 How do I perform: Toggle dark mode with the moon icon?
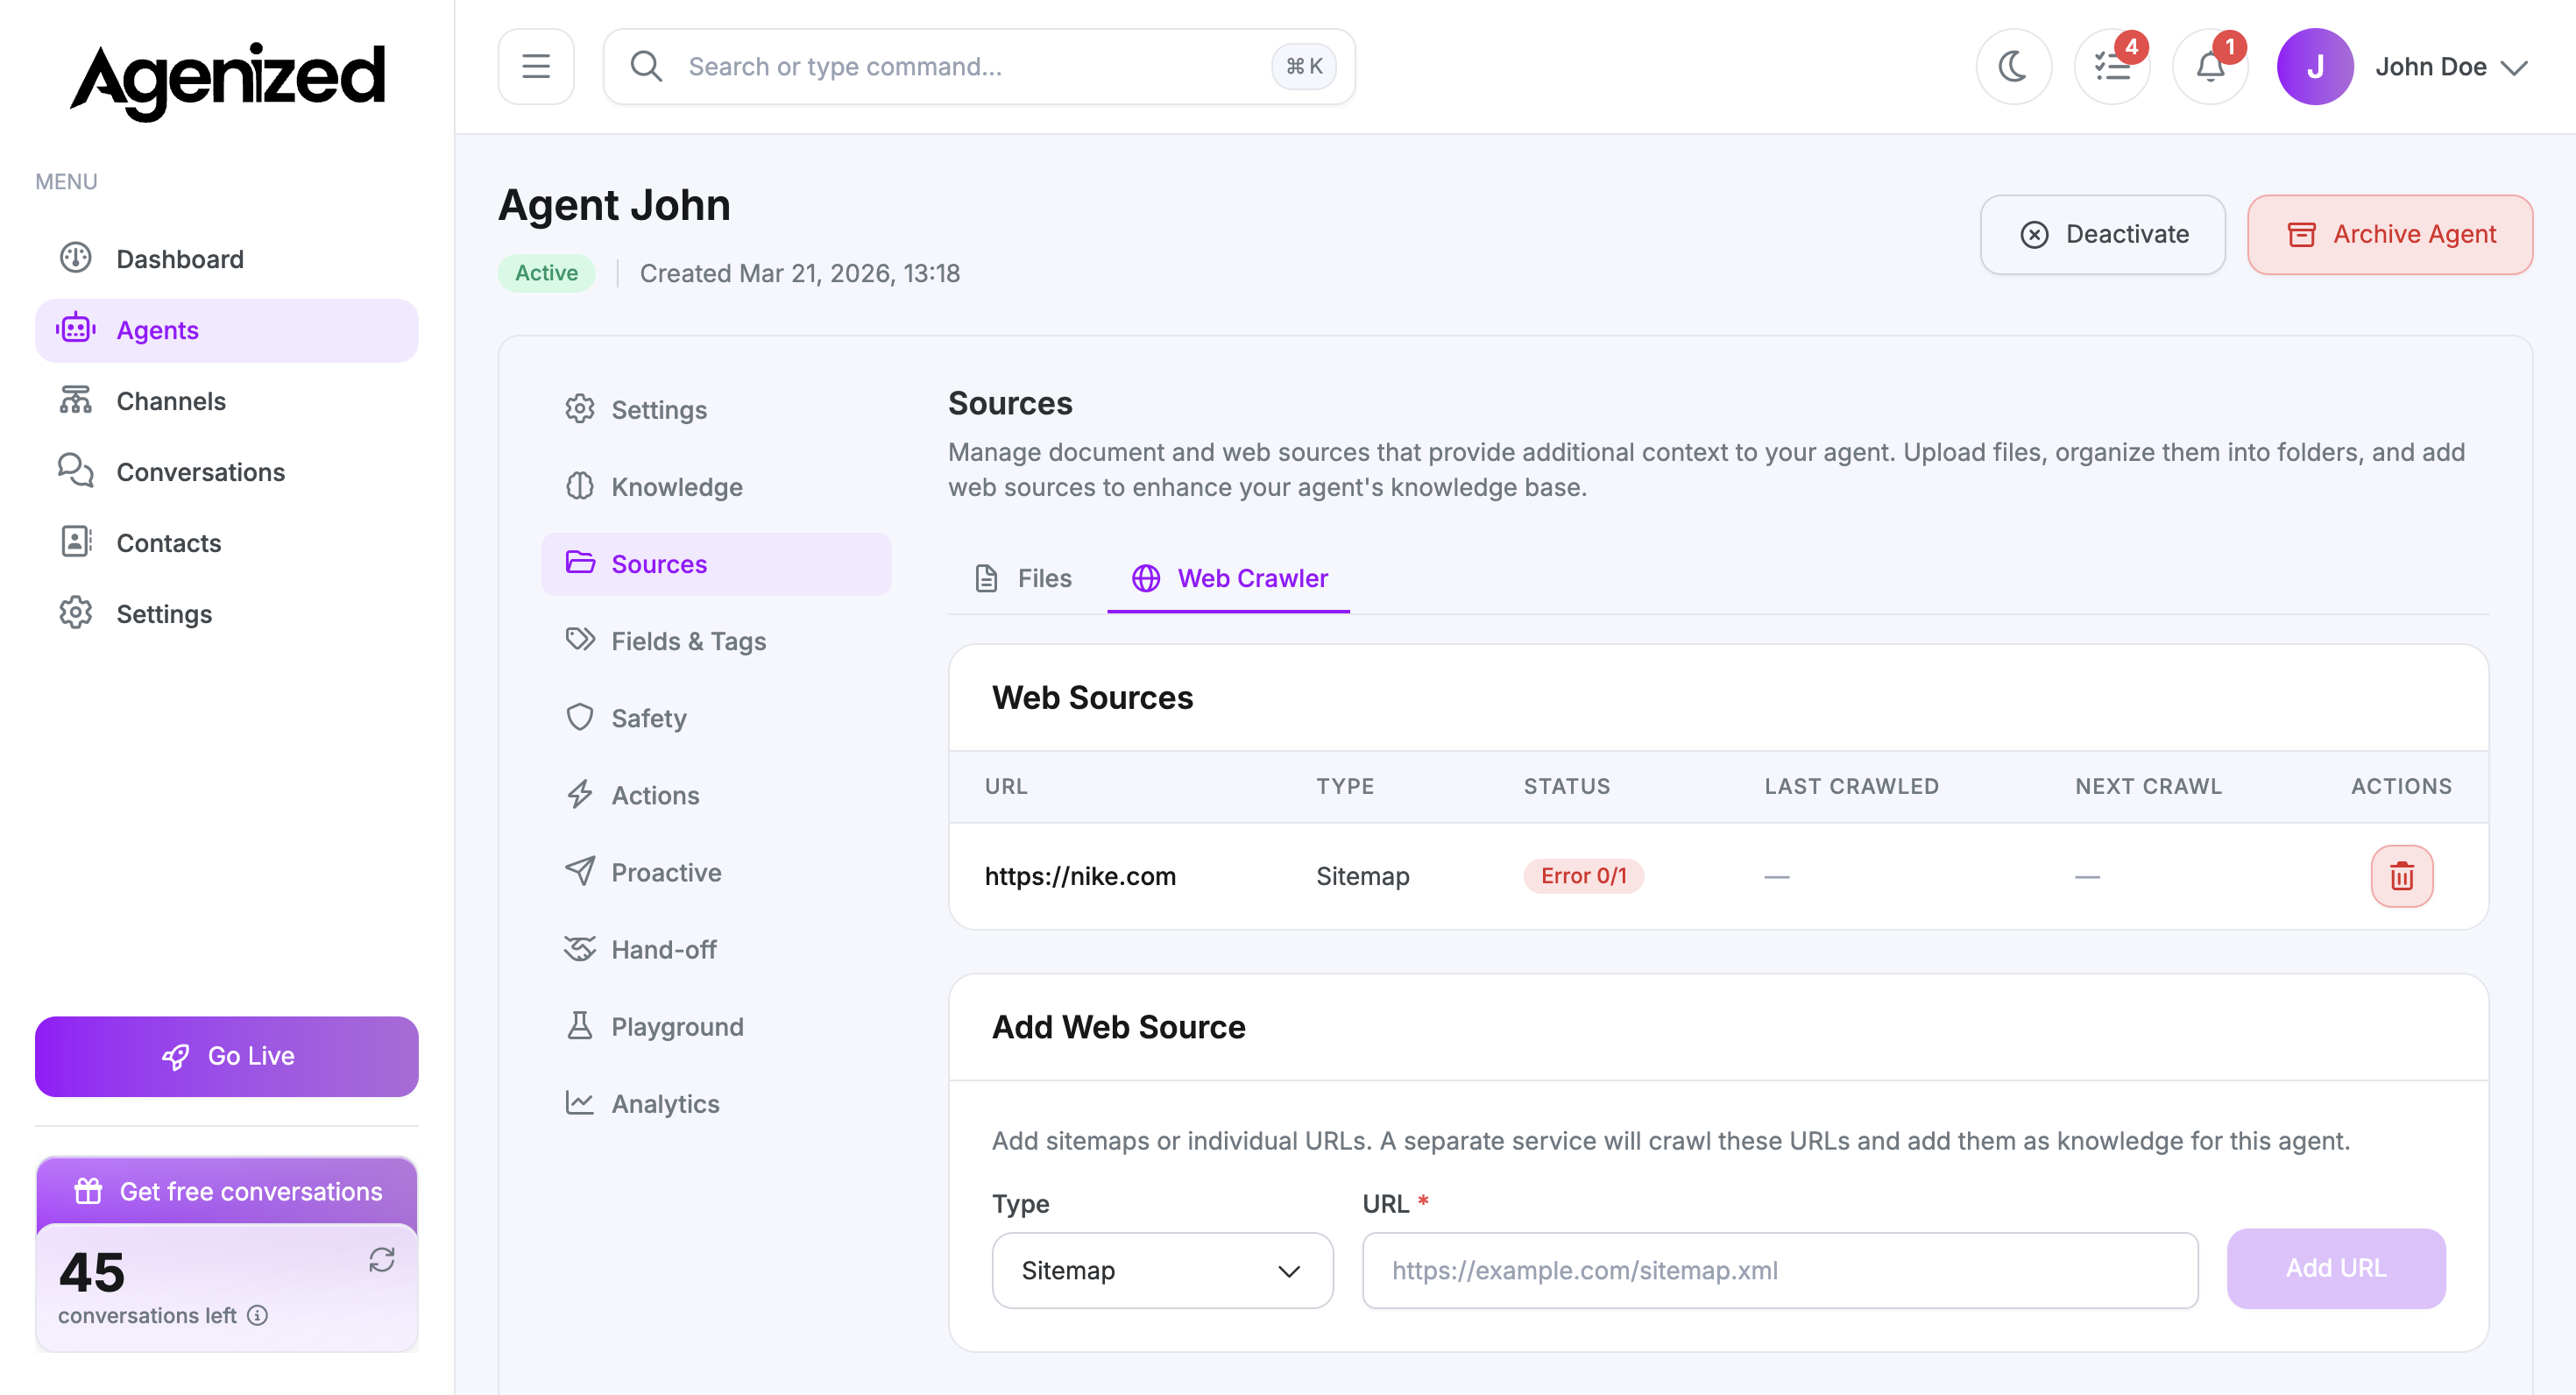pyautogui.click(x=2013, y=66)
